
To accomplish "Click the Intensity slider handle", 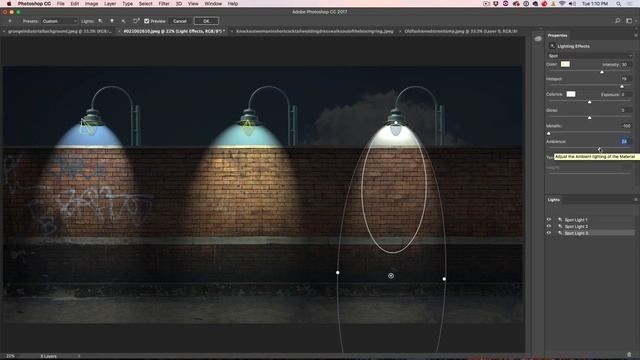I will [602, 72].
